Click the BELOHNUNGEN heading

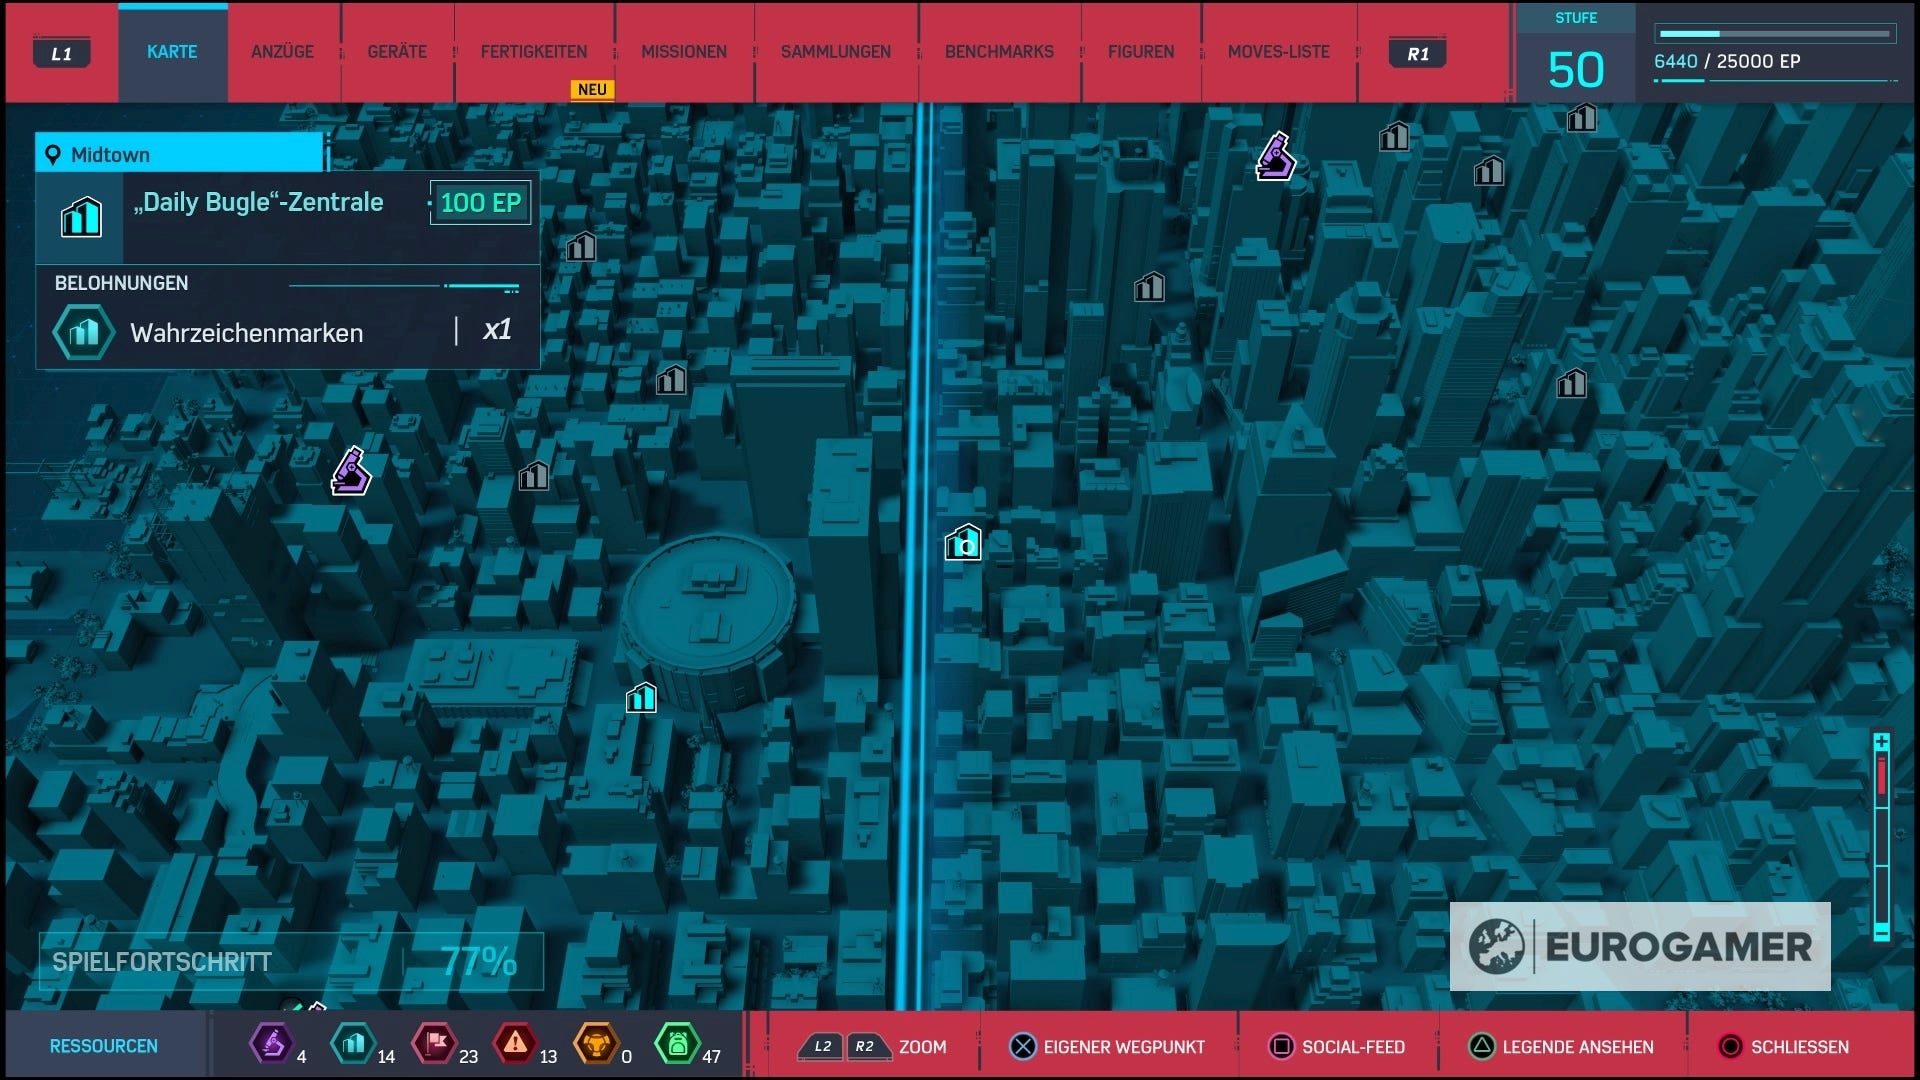tap(121, 283)
